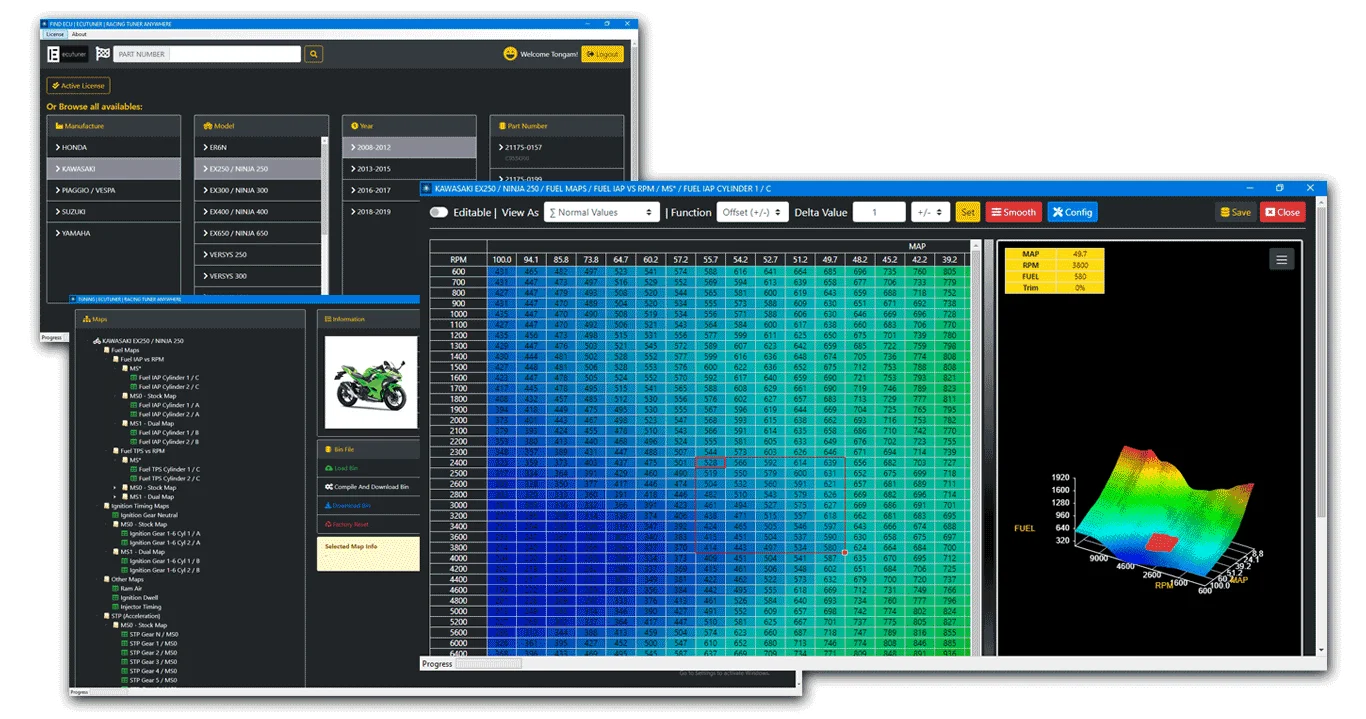Open the View As Normal Values dropdown
Screen dimensions: 1366x719
(x=602, y=212)
